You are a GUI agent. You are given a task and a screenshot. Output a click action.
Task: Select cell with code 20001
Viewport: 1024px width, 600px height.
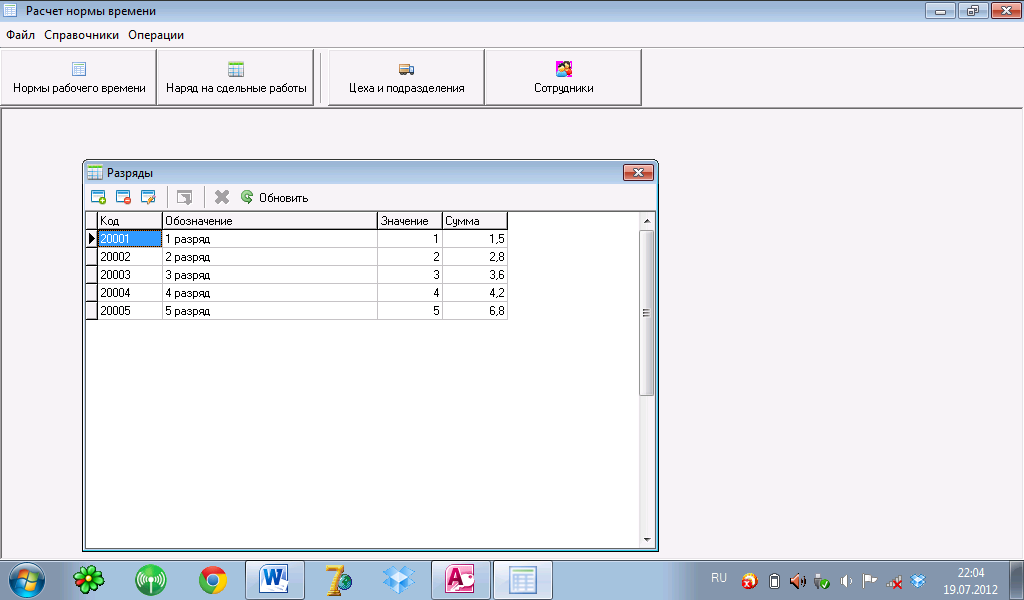click(130, 239)
